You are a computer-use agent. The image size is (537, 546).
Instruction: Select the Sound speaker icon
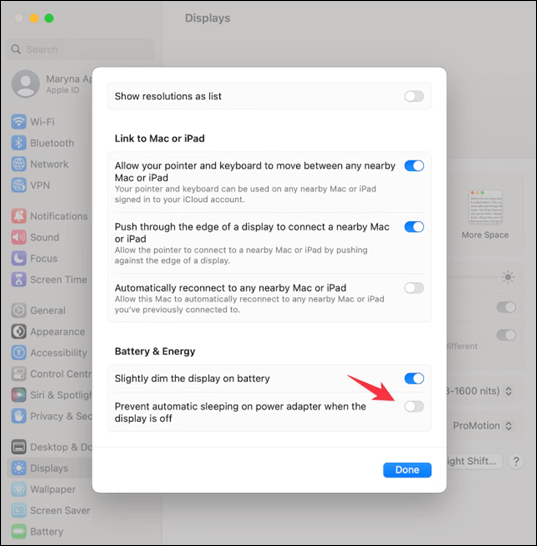18,237
